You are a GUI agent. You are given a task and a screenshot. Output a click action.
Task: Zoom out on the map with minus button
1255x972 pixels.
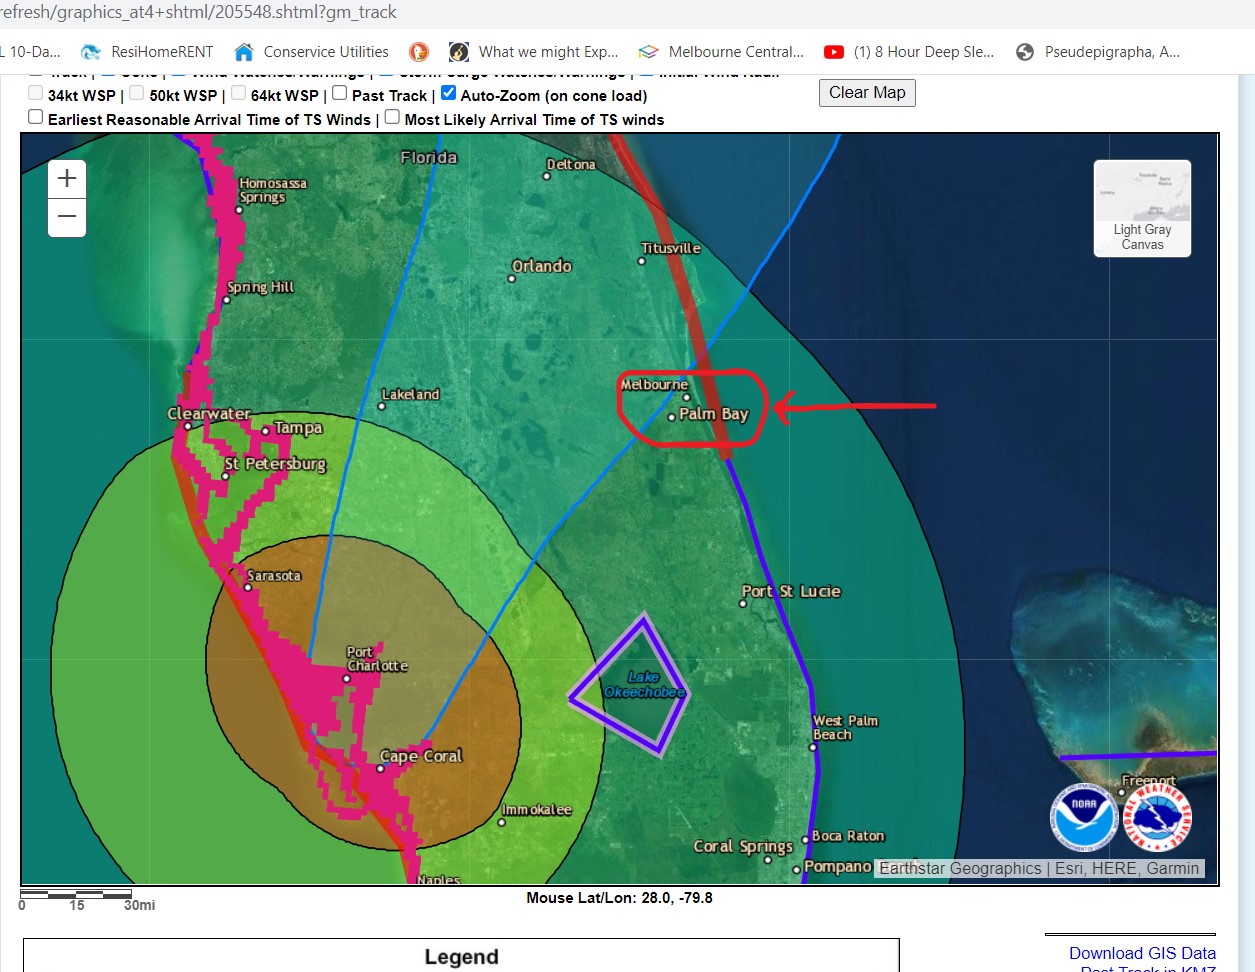(67, 217)
